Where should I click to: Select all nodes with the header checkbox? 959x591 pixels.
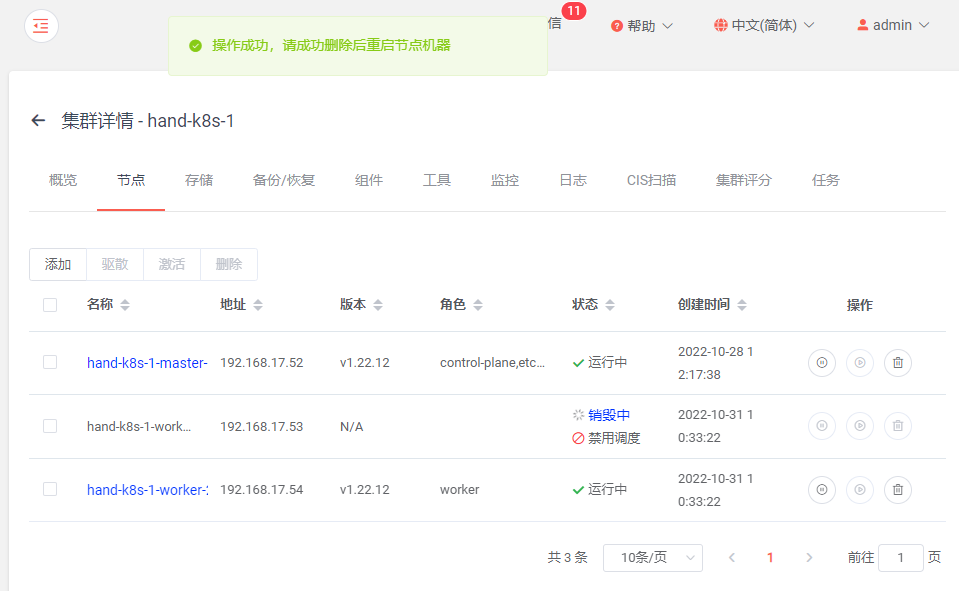(50, 305)
